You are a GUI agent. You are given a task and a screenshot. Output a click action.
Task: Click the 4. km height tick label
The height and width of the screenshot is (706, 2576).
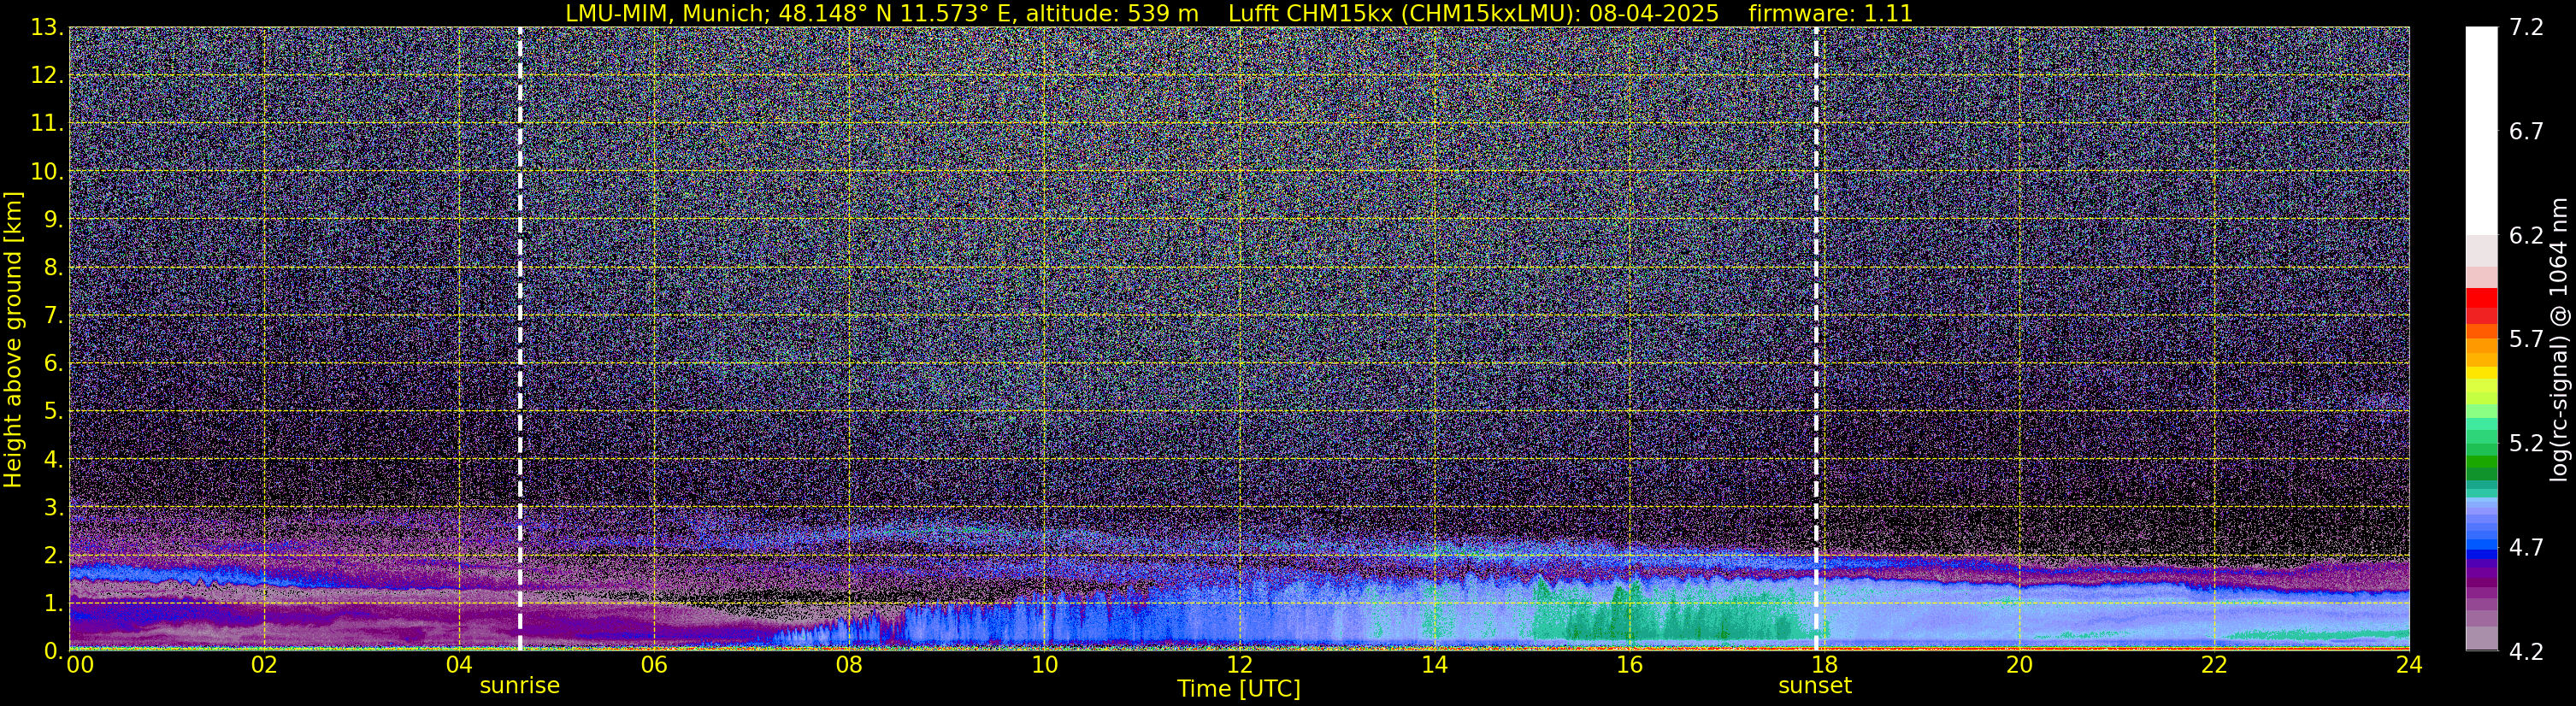[x=54, y=459]
